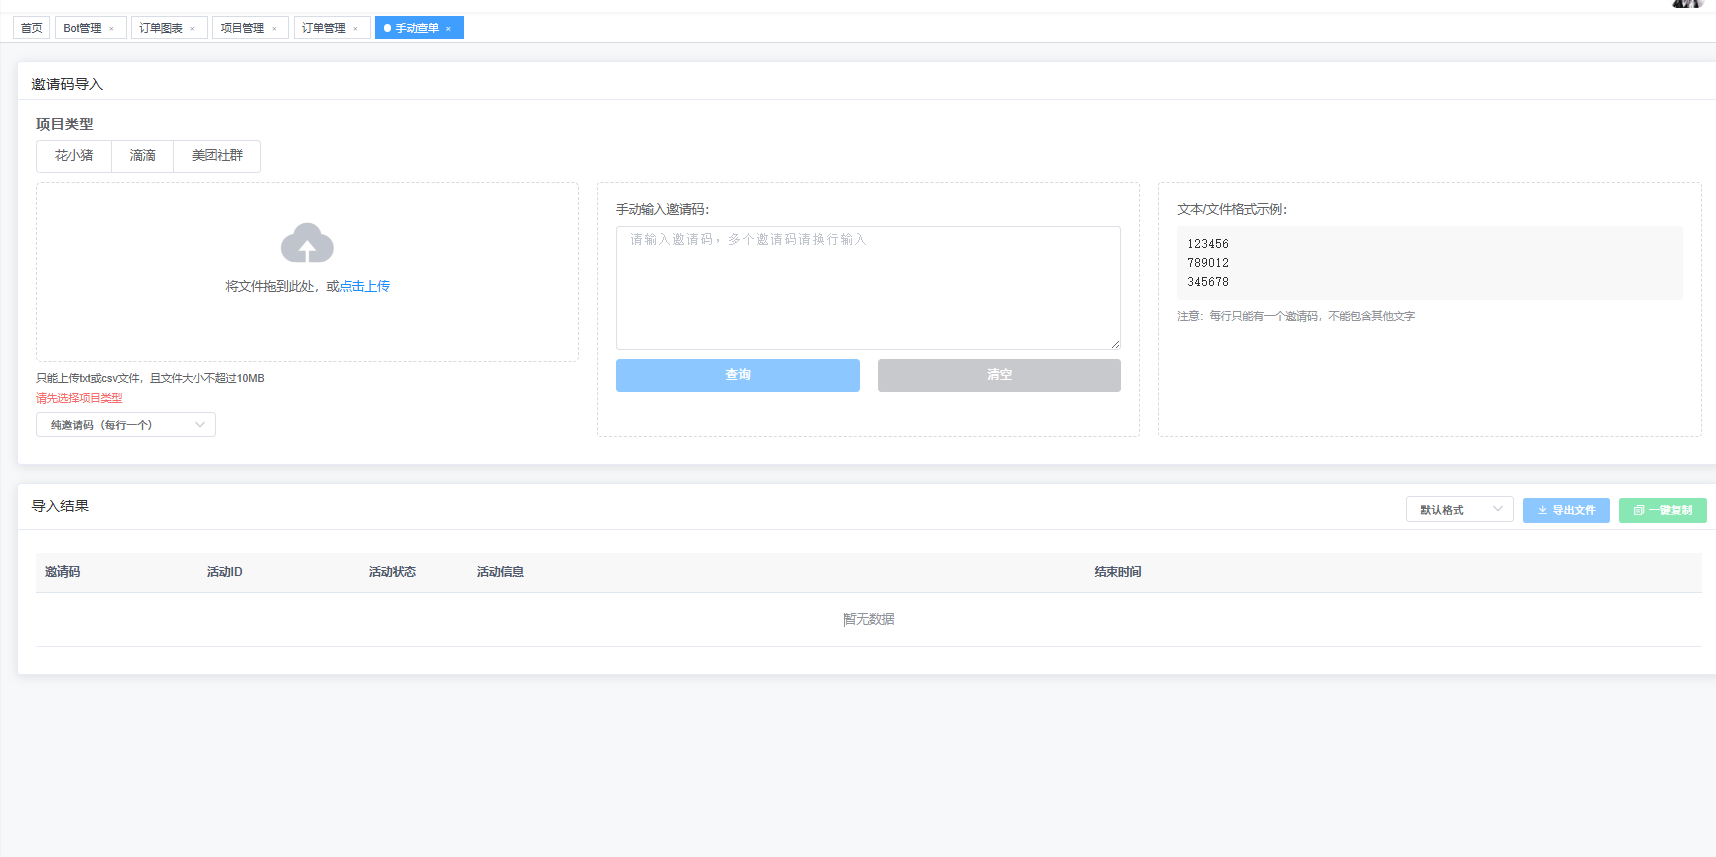Image resolution: width=1716 pixels, height=857 pixels.
Task: Open the 订单管理 tab
Action: click(x=323, y=28)
